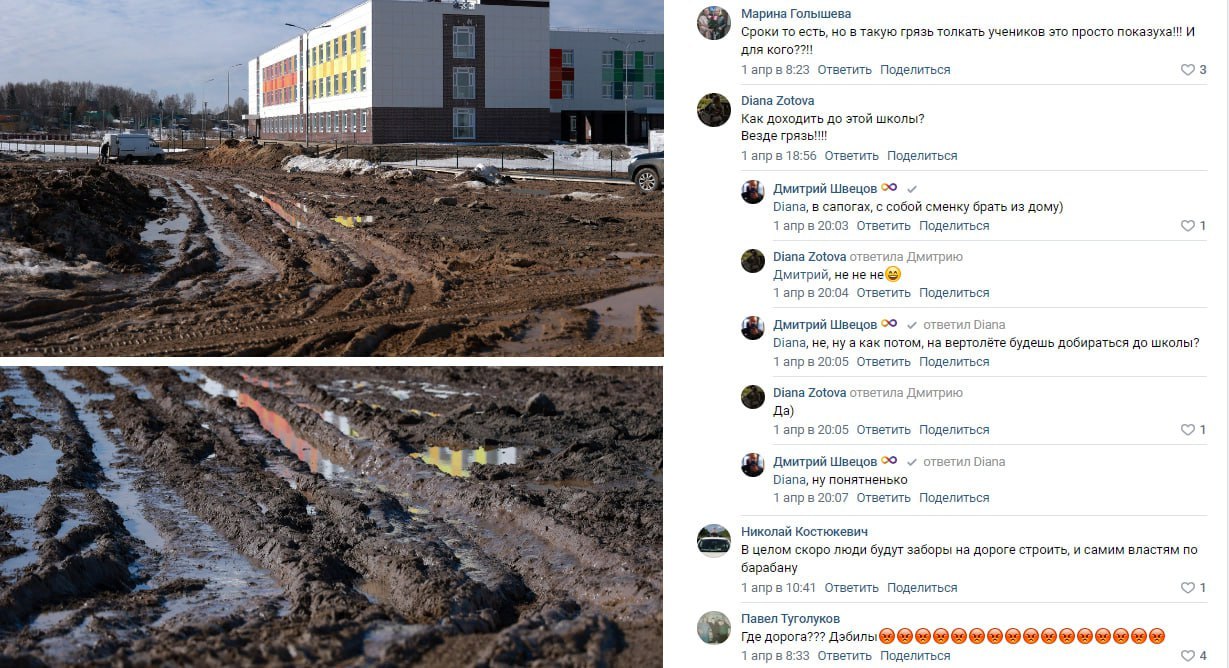Click Дмитрий Швецов's avatar on the 20:03 reply
Viewport: 1229px width, 668px height.
click(752, 192)
